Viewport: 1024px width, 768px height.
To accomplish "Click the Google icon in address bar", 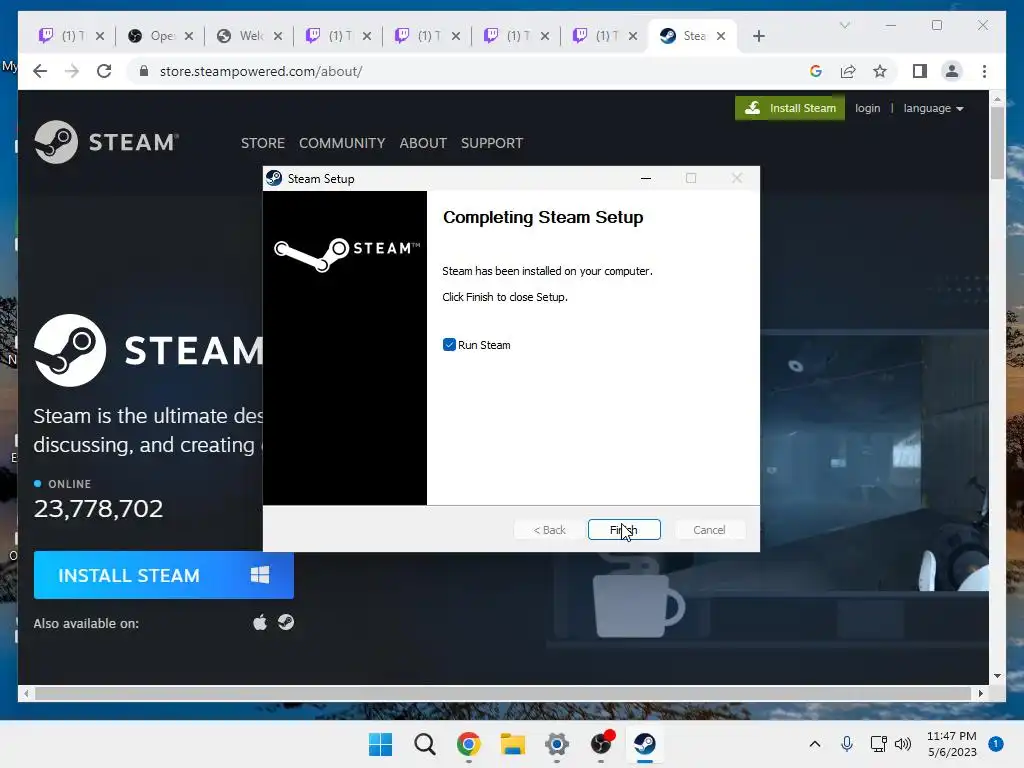I will (x=816, y=71).
